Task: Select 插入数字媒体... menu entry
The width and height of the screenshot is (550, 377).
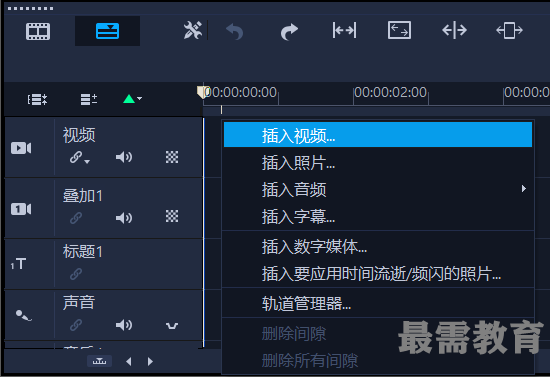Action: (x=378, y=246)
